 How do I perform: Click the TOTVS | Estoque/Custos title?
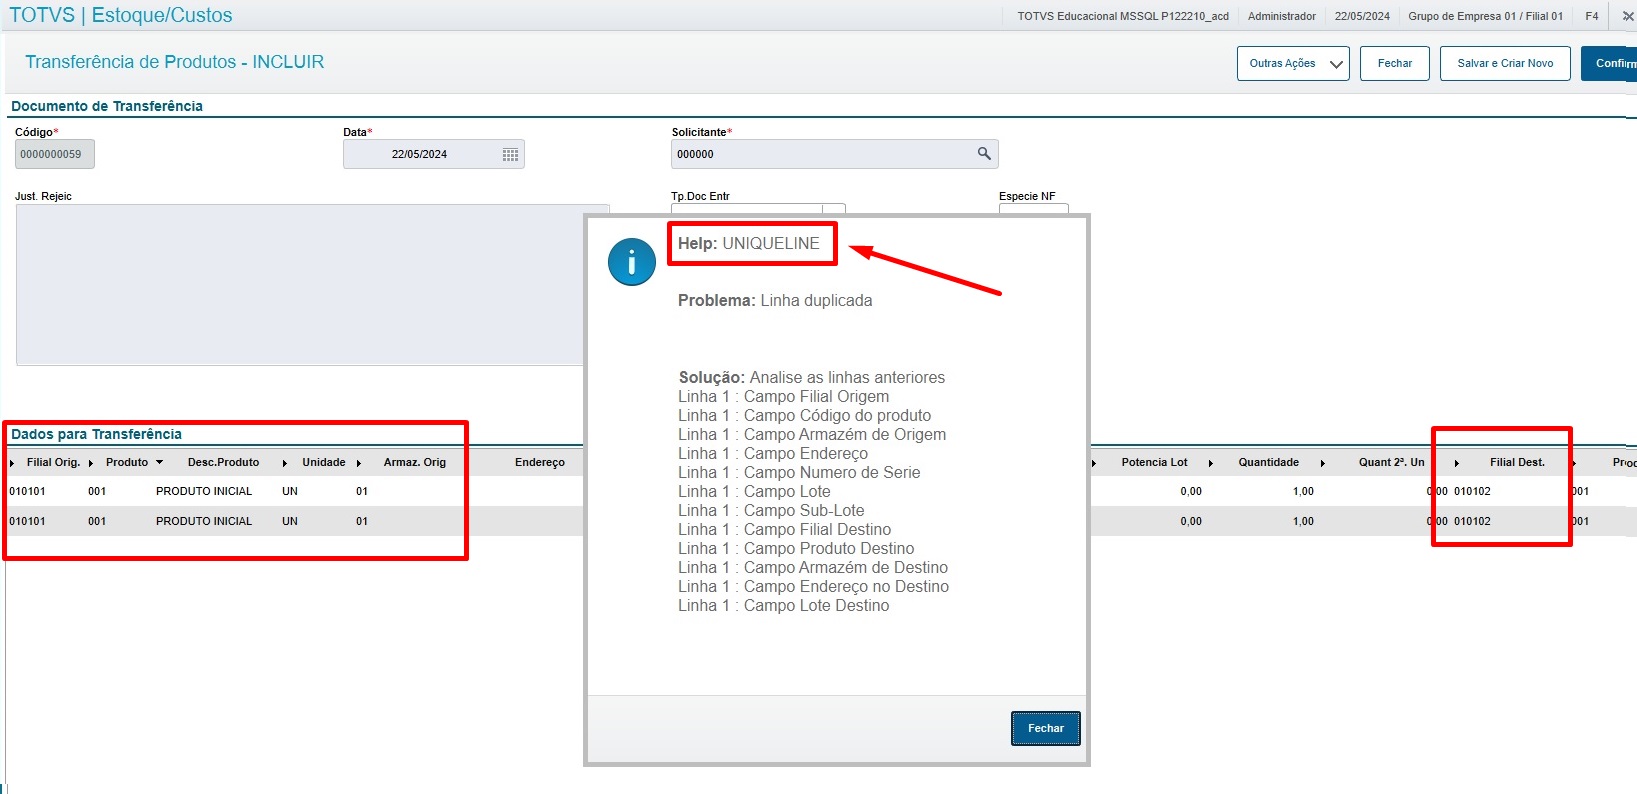[x=121, y=15]
